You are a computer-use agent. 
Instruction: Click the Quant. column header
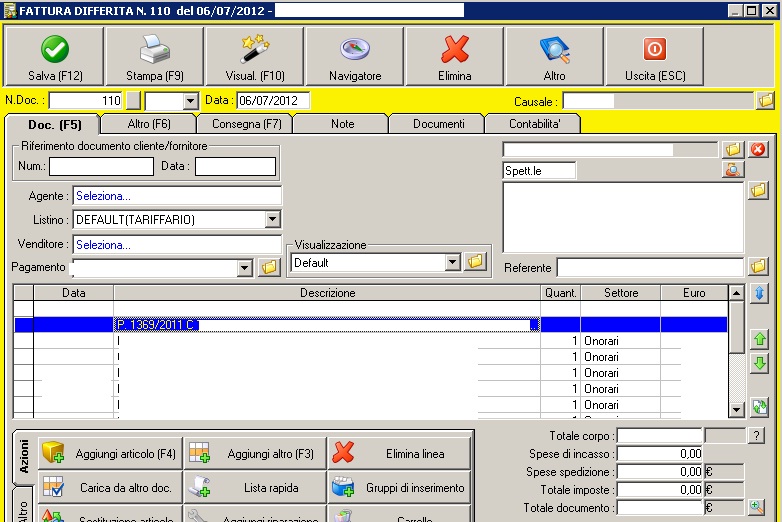(561, 293)
